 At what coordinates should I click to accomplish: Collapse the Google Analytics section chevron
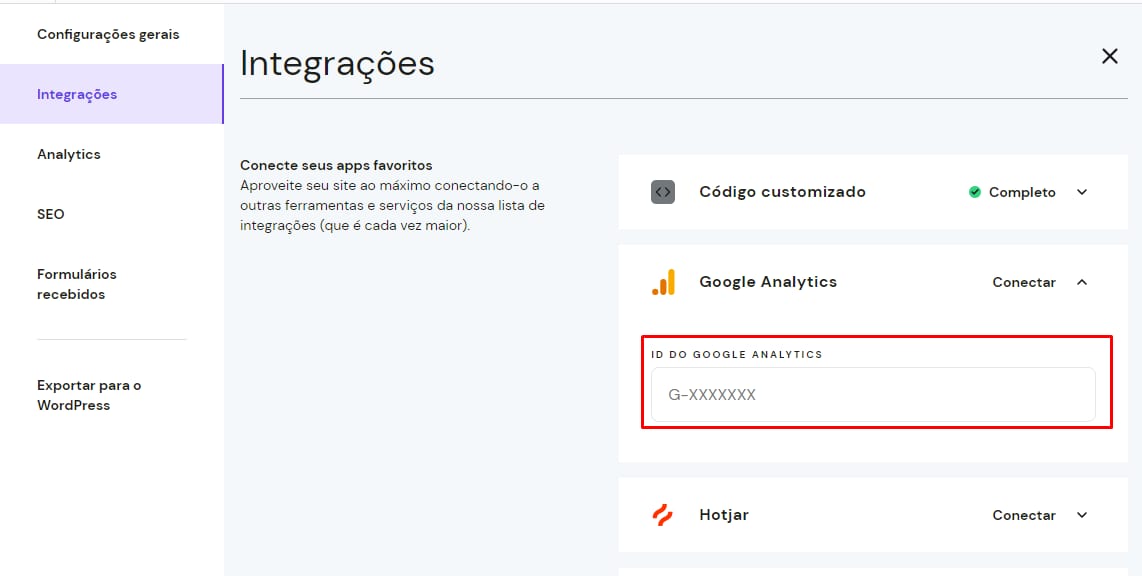[x=1082, y=282]
